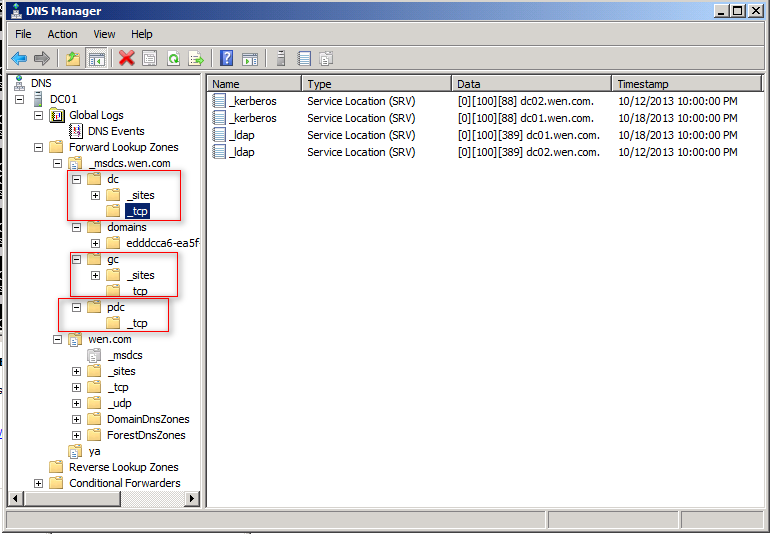The image size is (770, 534).
Task: Click the red X Delete icon
Action: click(x=126, y=58)
